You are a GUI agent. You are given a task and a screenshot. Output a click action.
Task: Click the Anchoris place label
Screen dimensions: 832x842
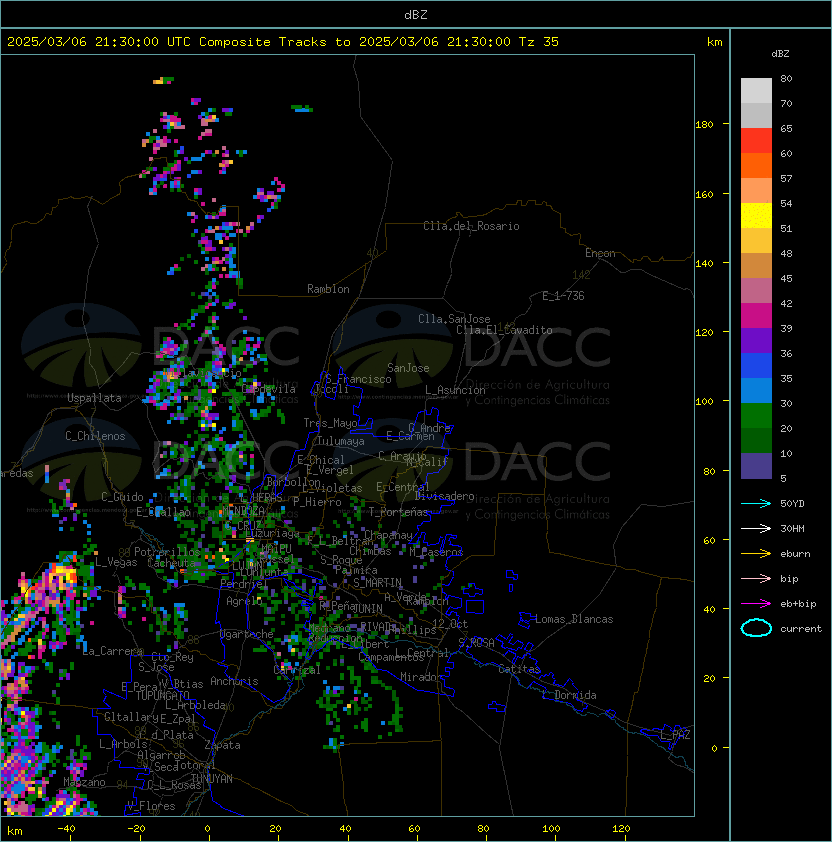coord(234,681)
